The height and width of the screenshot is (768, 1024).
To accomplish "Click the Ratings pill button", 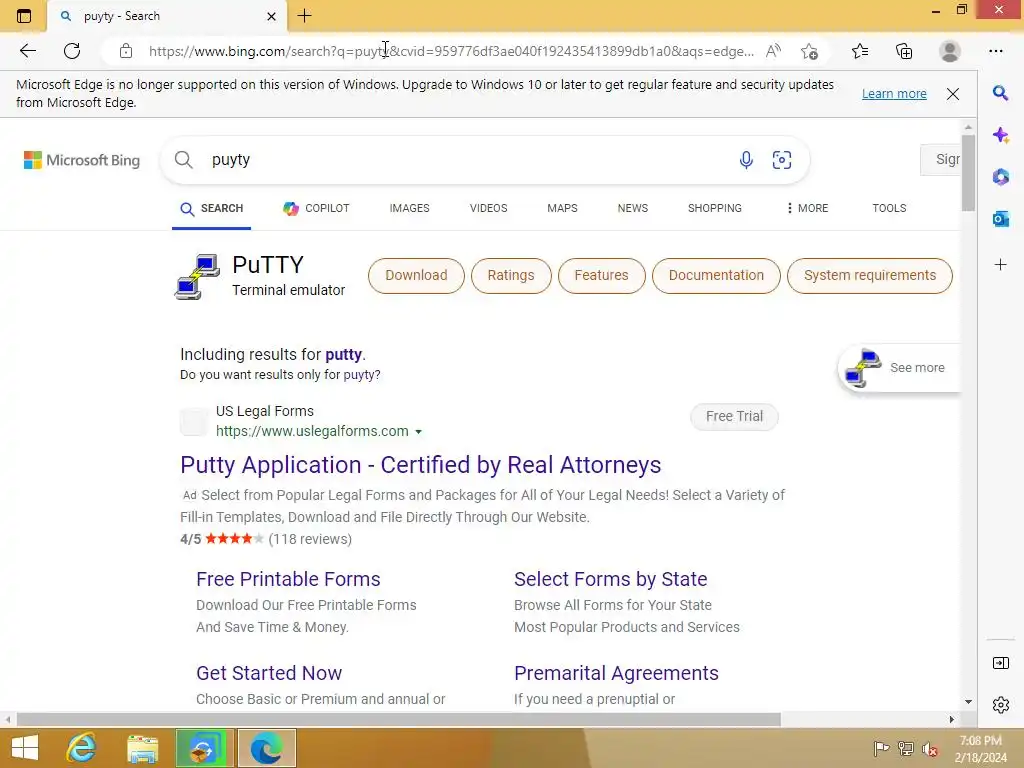I will click(x=511, y=276).
